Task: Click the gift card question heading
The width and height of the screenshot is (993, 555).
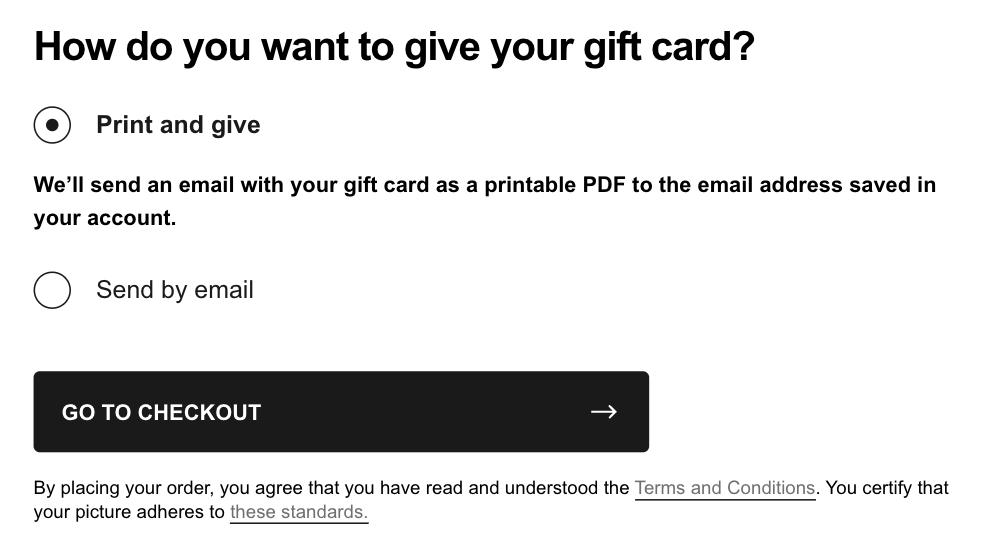Action: (x=394, y=48)
